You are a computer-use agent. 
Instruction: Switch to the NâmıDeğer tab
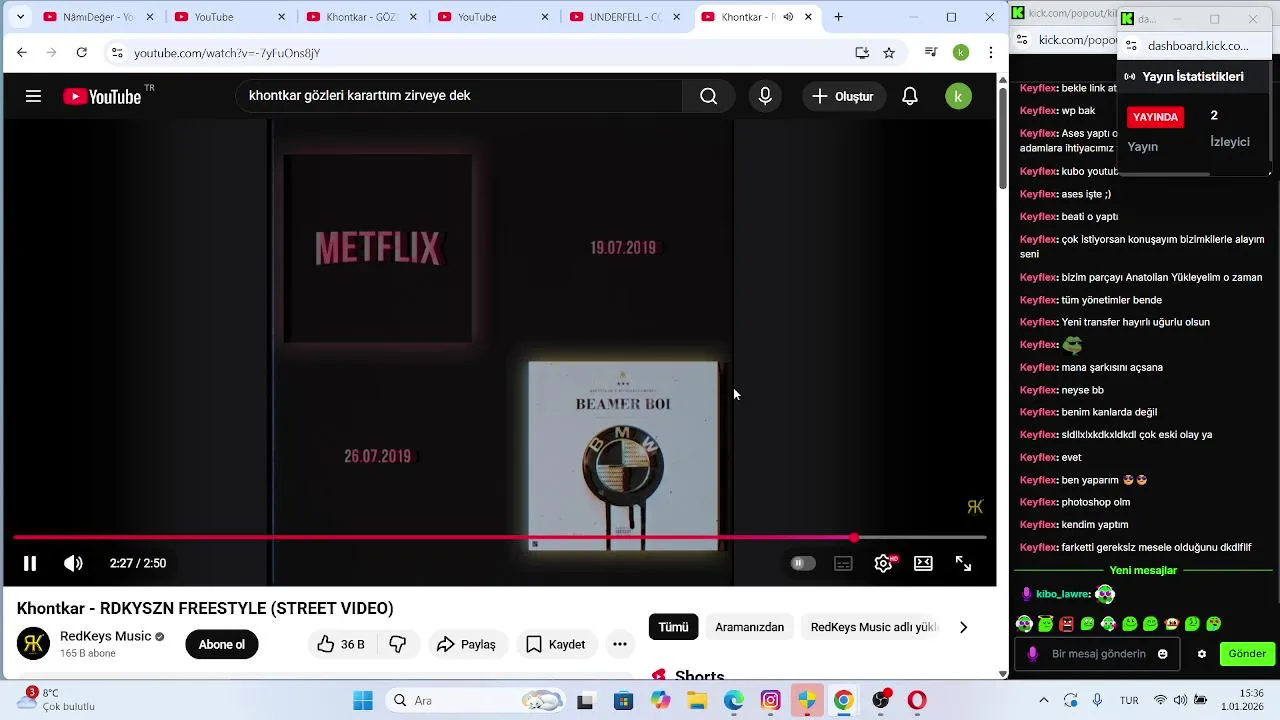point(97,17)
